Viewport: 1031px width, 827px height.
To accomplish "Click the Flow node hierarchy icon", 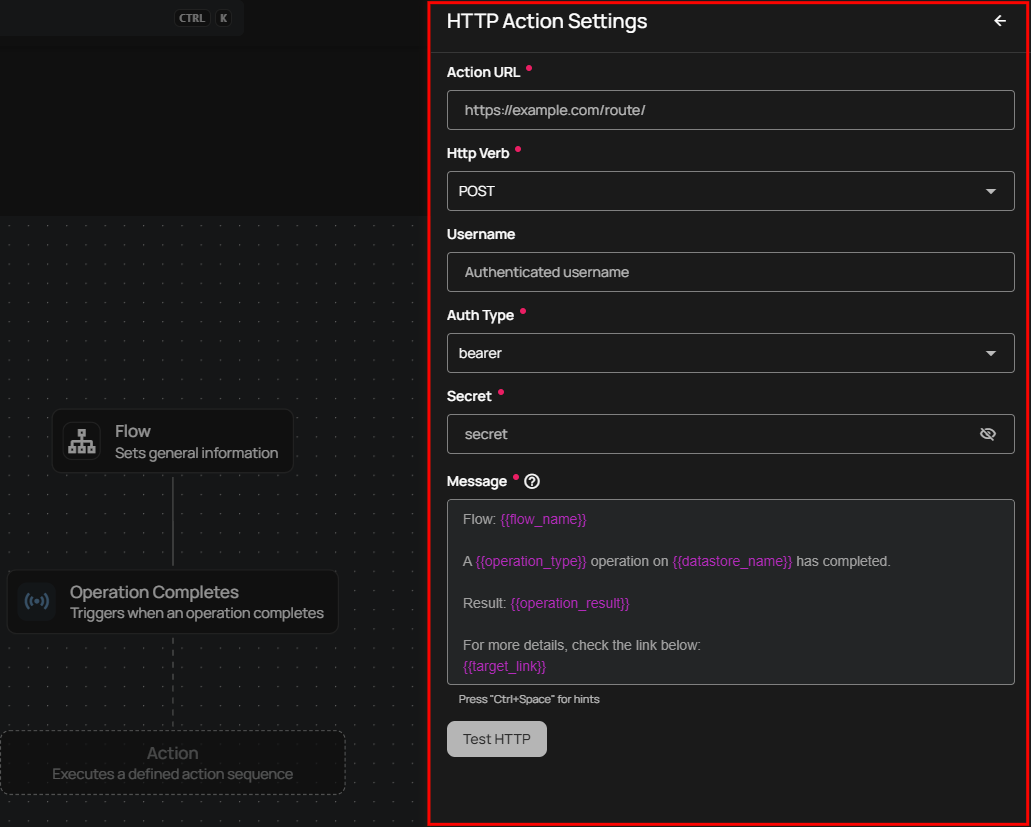I will coord(81,441).
